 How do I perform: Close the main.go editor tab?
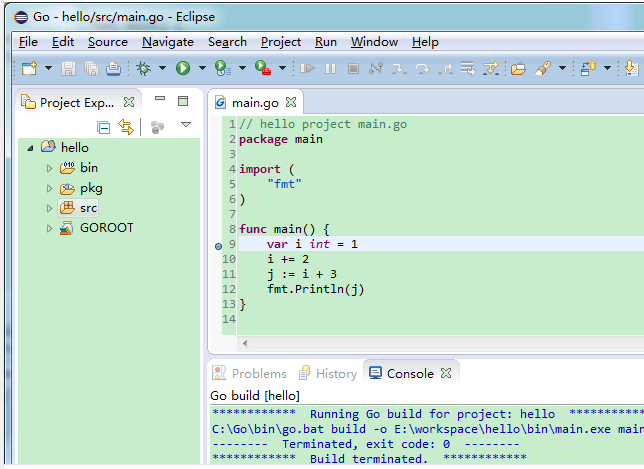[291, 102]
